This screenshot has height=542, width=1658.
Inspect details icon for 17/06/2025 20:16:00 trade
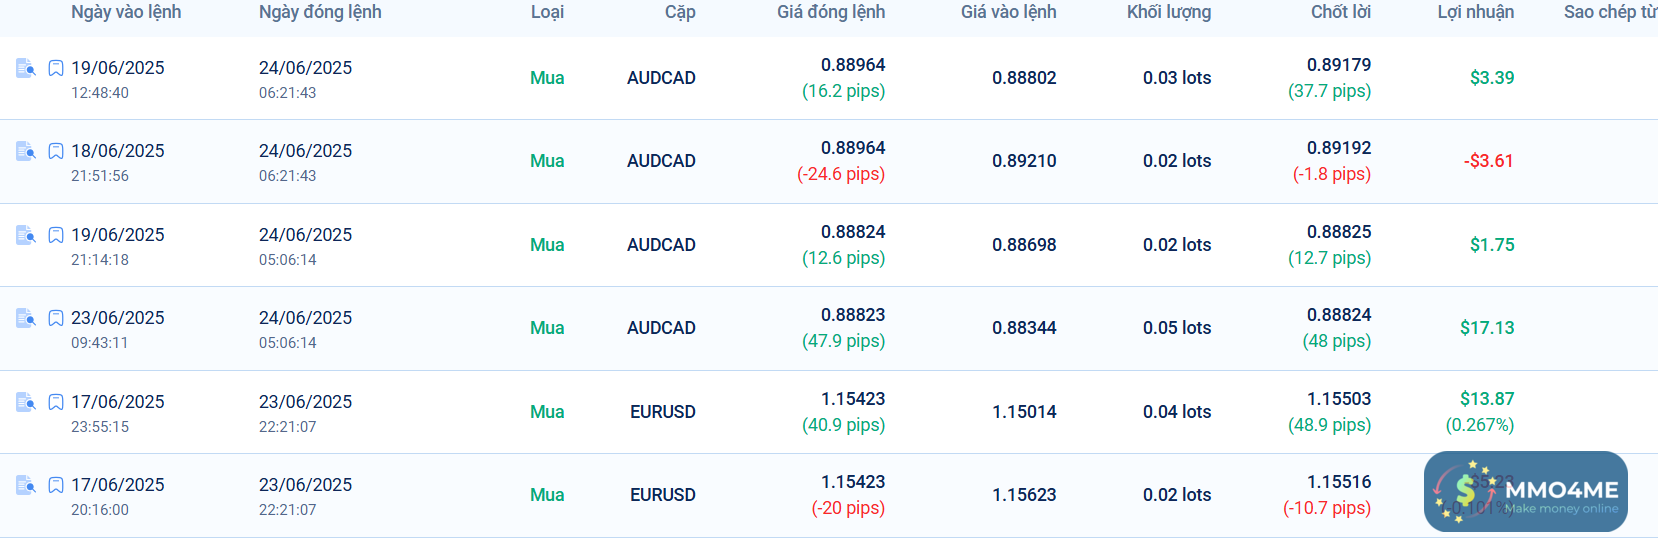point(26,485)
